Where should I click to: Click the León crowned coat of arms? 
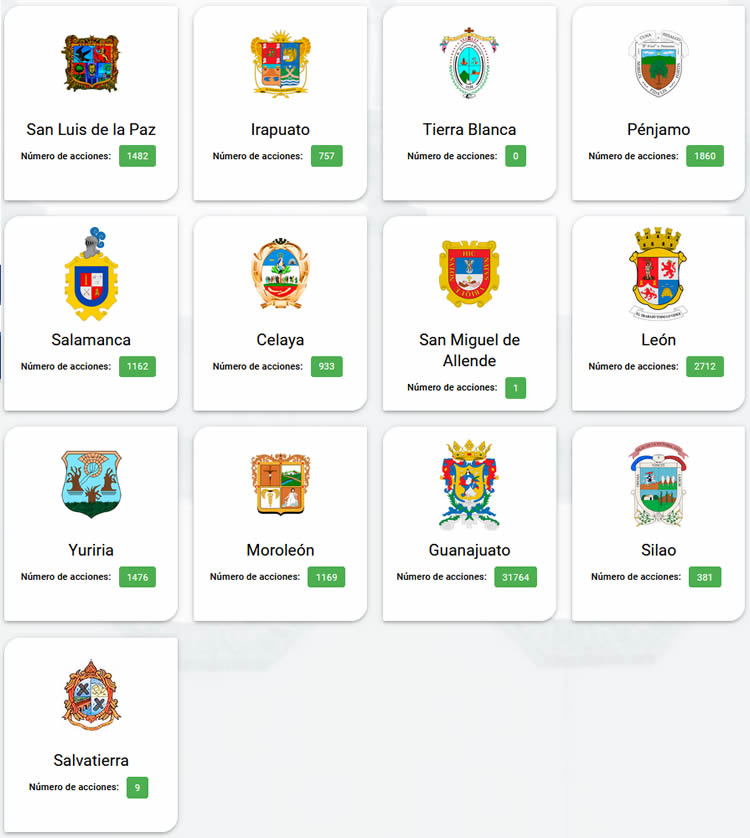coord(658,274)
